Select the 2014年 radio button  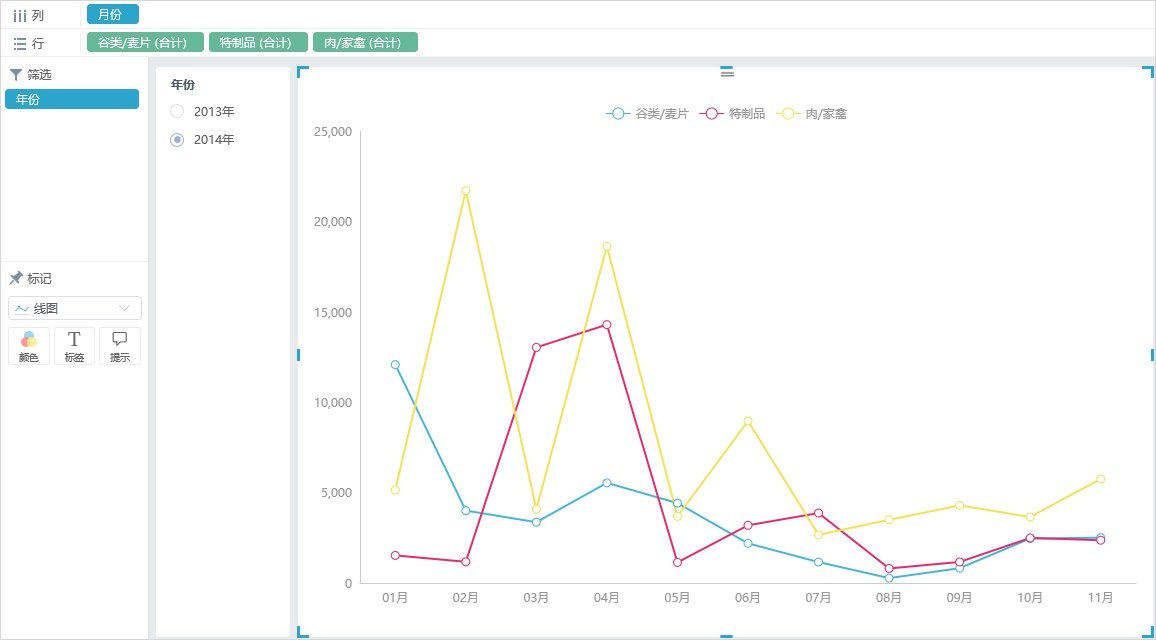point(177,139)
